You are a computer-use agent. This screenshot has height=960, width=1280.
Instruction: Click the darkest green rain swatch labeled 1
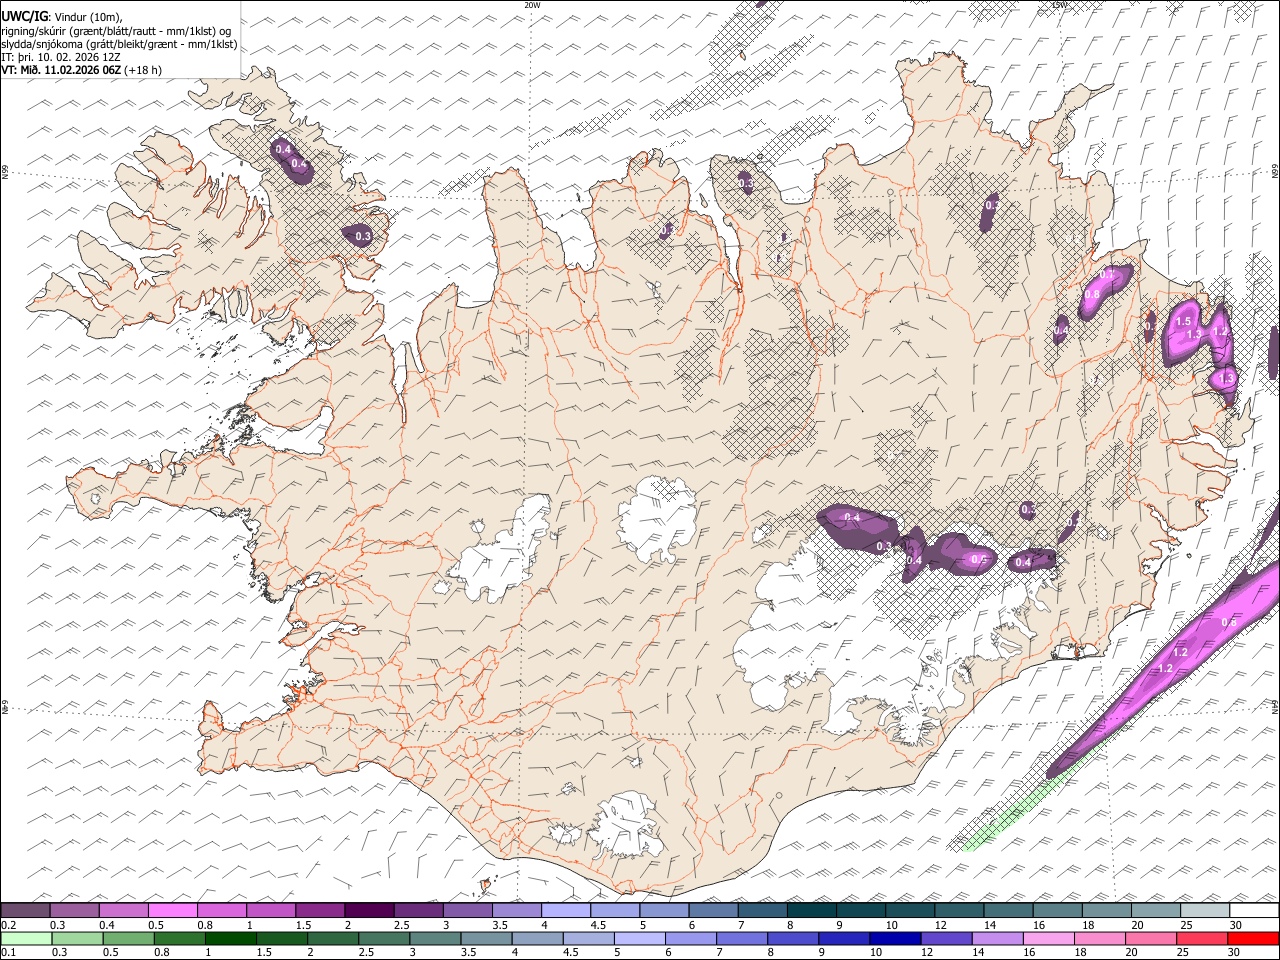(x=230, y=939)
